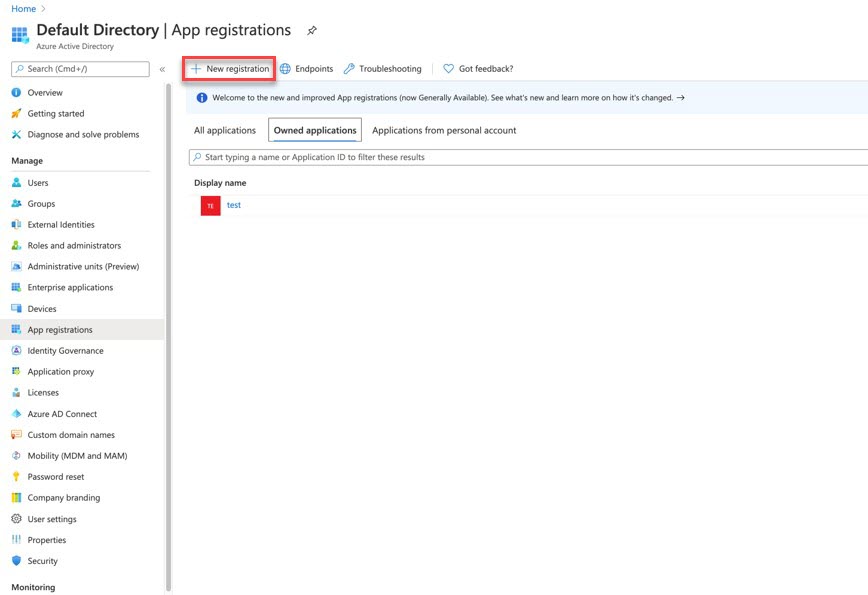Click the breadcrumb chevron after Home

click(43, 9)
